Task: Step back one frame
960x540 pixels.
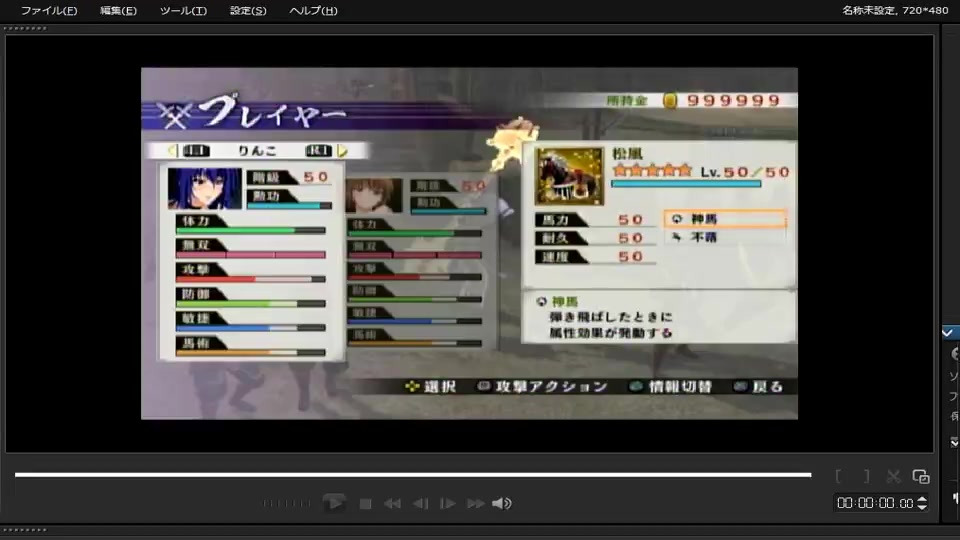Action: (x=421, y=504)
